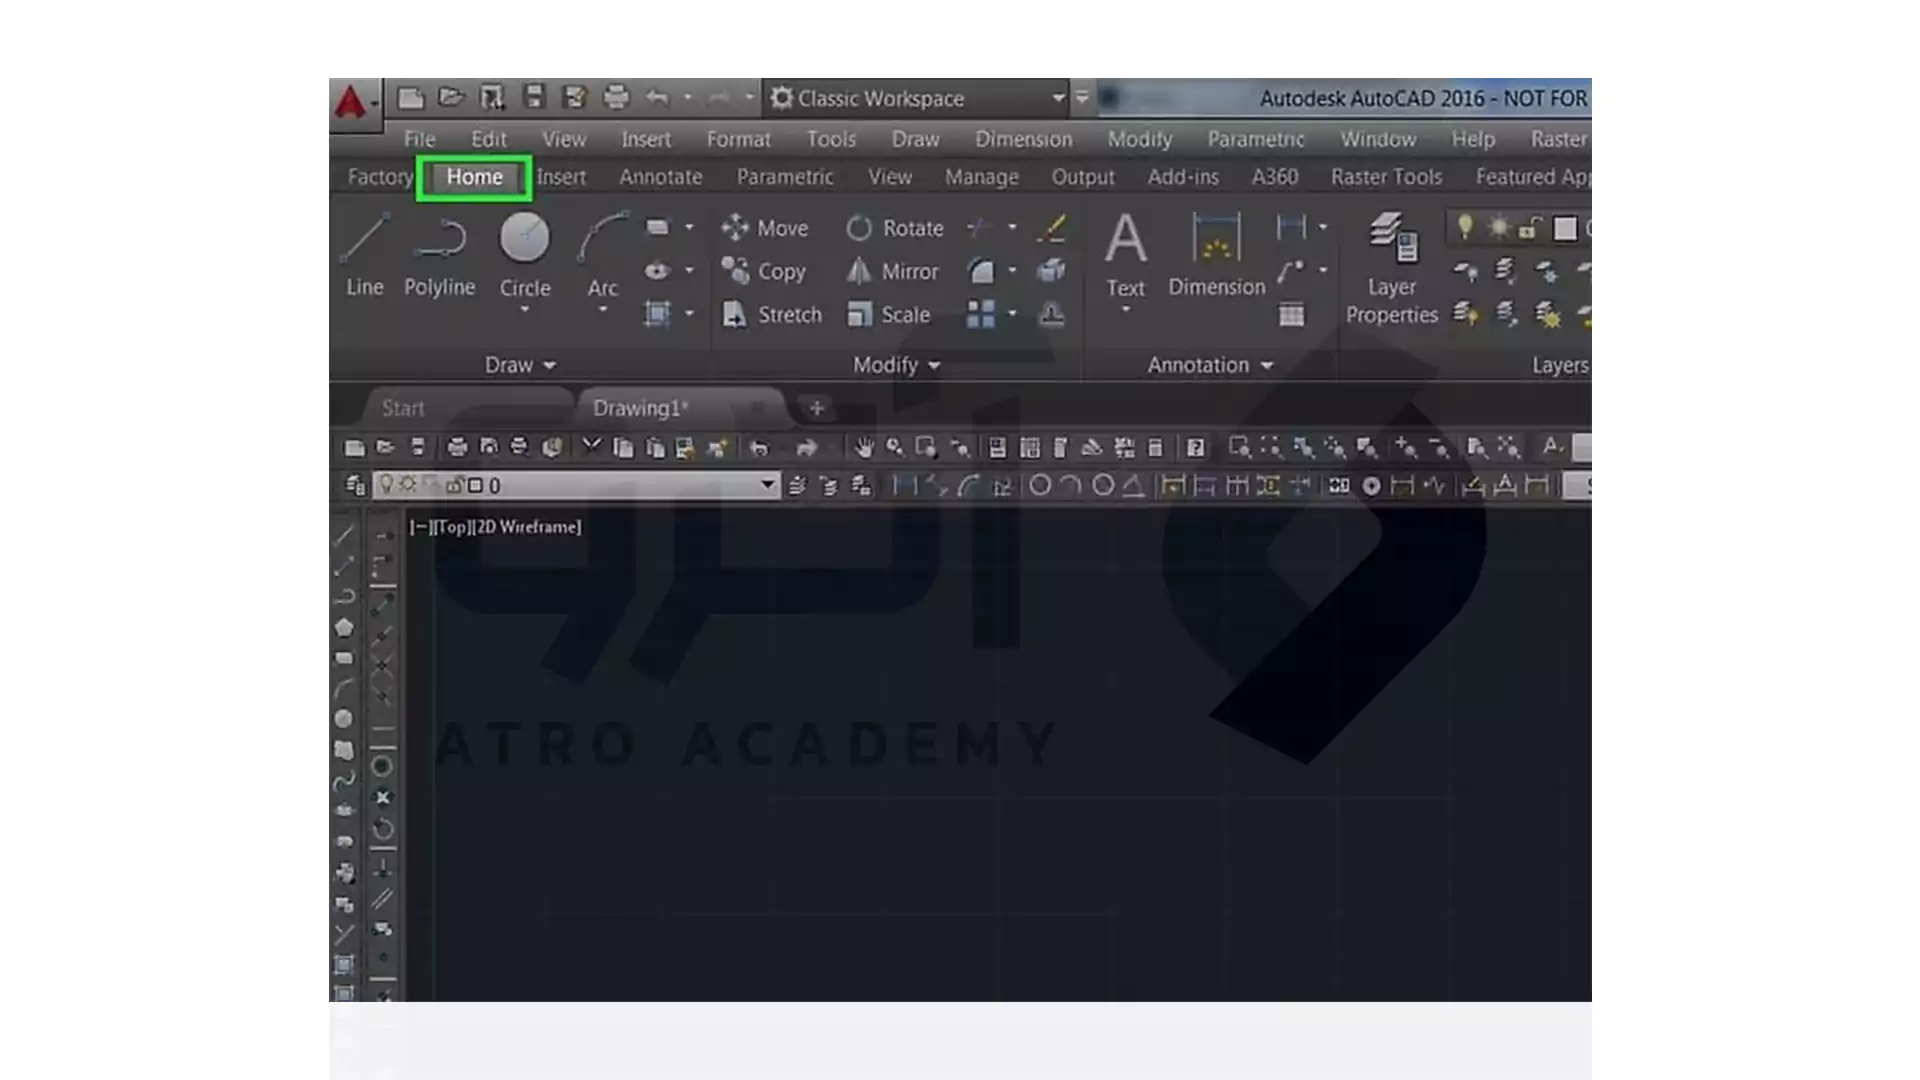Click the Stretch button
This screenshot has width=1920, height=1080.
point(772,314)
